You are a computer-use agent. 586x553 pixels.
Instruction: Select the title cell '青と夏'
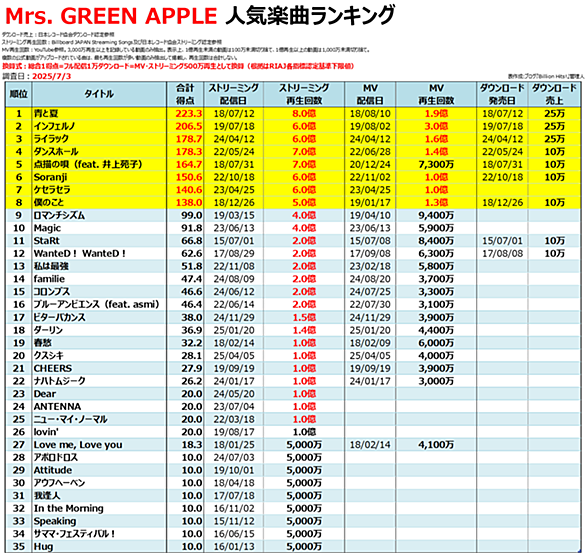(99, 114)
